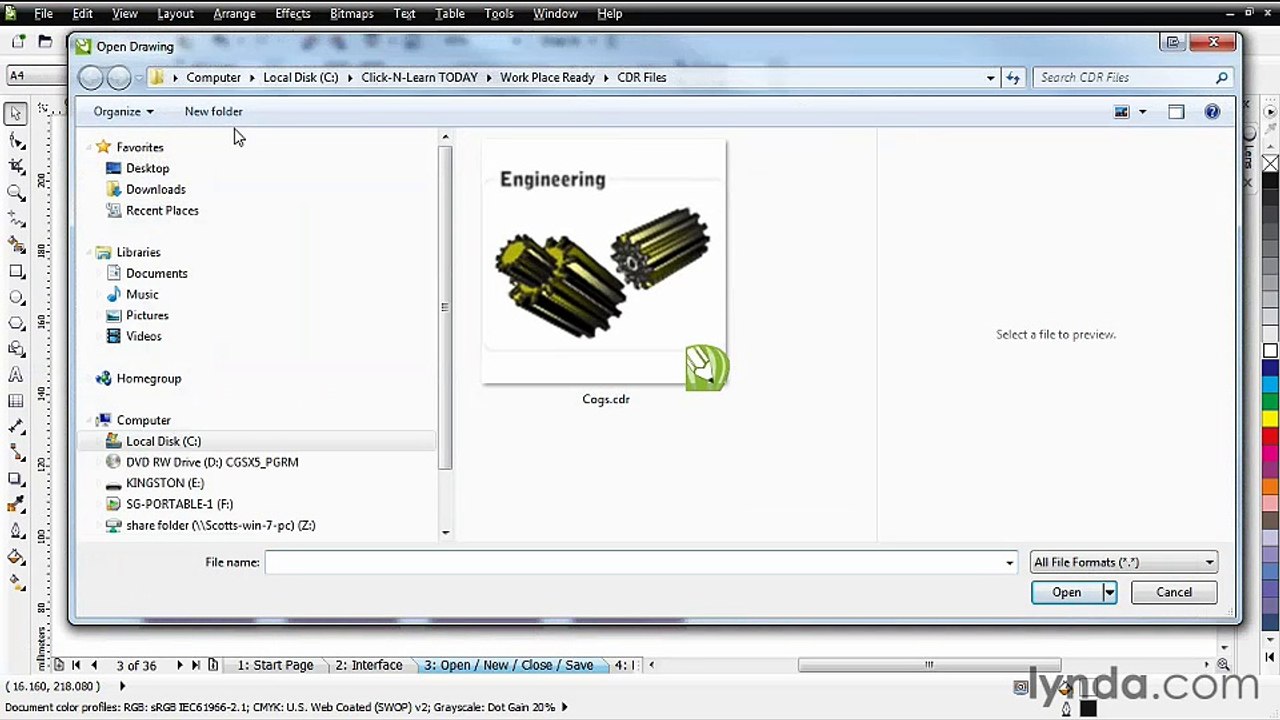This screenshot has height=720, width=1280.
Task: Click the Cancel button
Action: point(1174,592)
